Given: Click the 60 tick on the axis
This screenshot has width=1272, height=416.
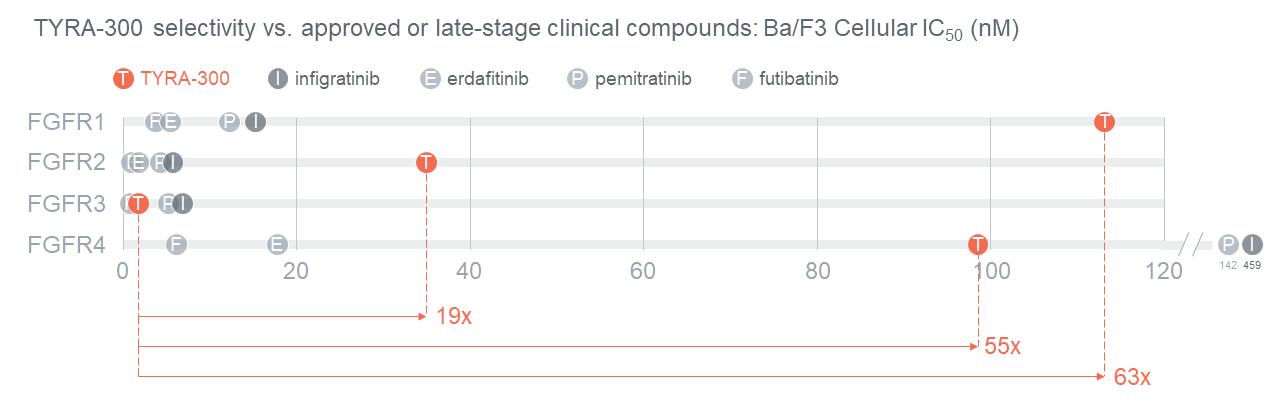Looking at the screenshot, I should pos(643,270).
